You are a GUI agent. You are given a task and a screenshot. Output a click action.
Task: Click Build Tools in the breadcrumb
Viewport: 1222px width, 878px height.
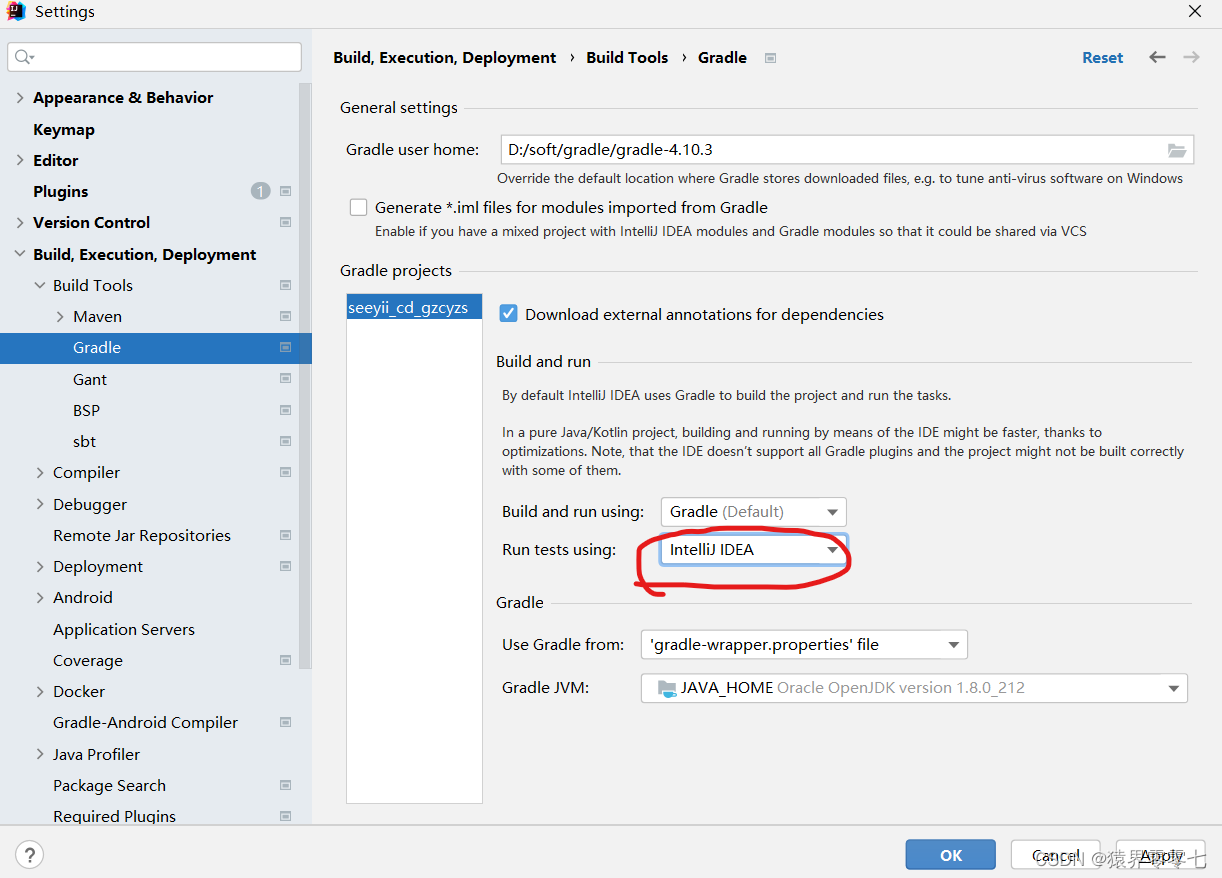pos(627,57)
